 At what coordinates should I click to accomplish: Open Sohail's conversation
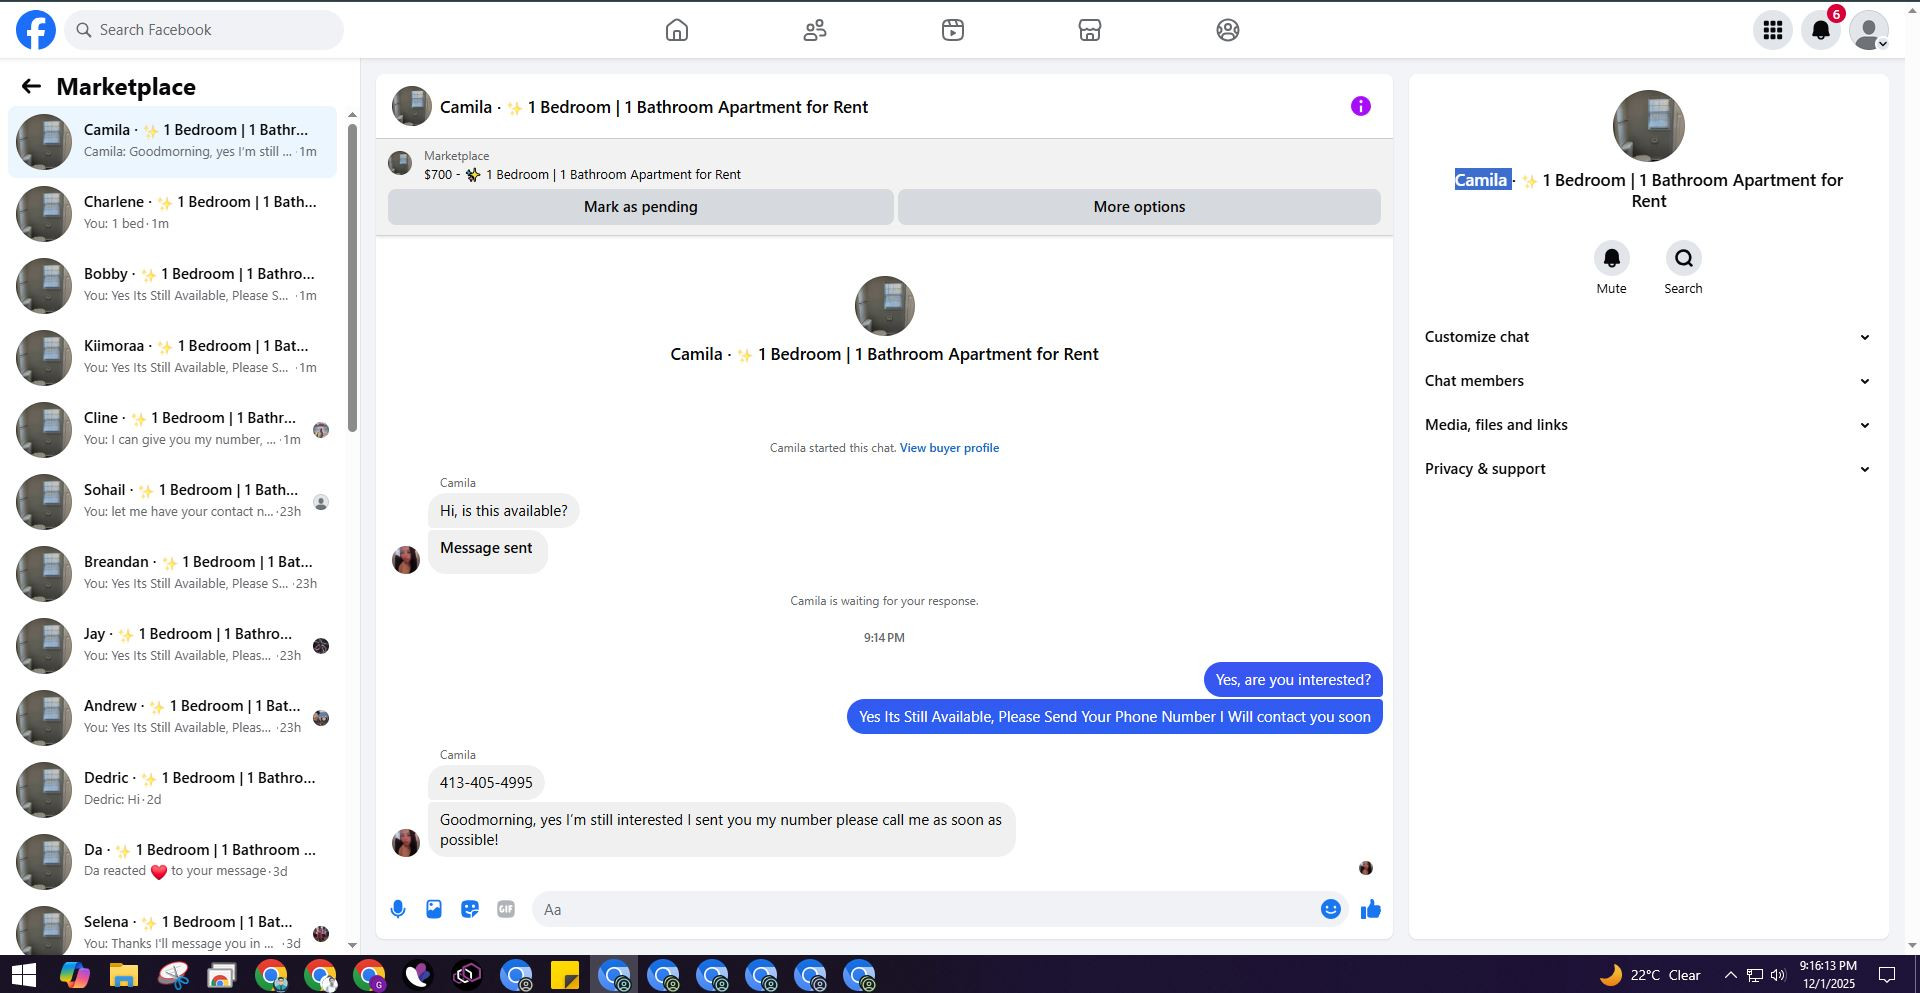pos(172,501)
